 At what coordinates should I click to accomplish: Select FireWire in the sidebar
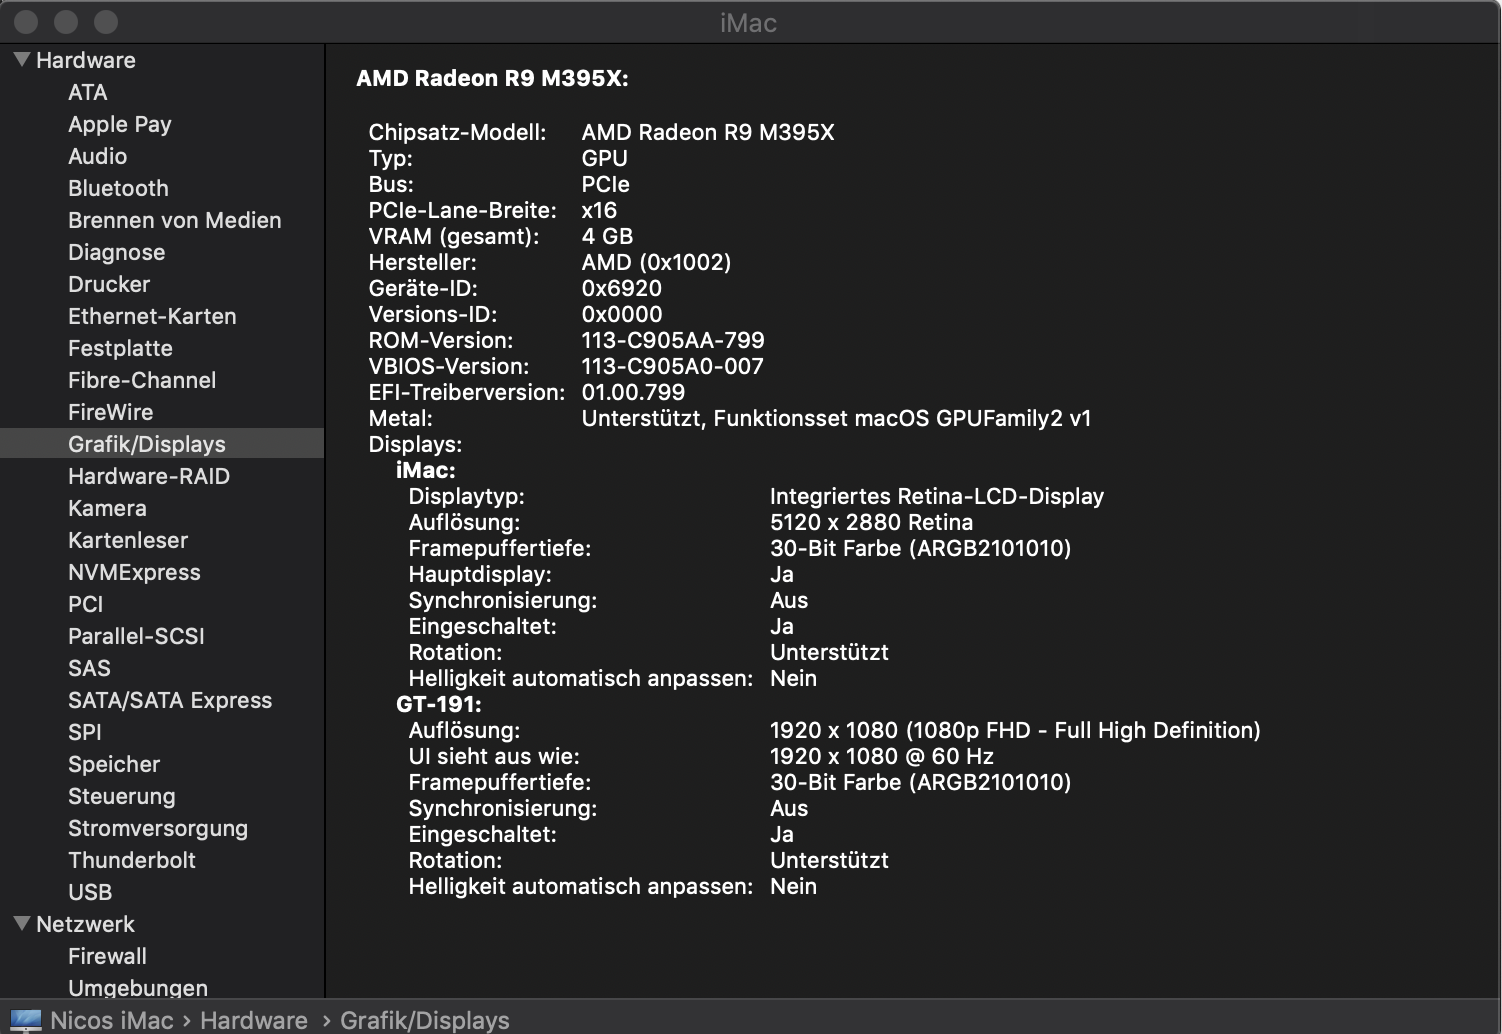(x=110, y=412)
